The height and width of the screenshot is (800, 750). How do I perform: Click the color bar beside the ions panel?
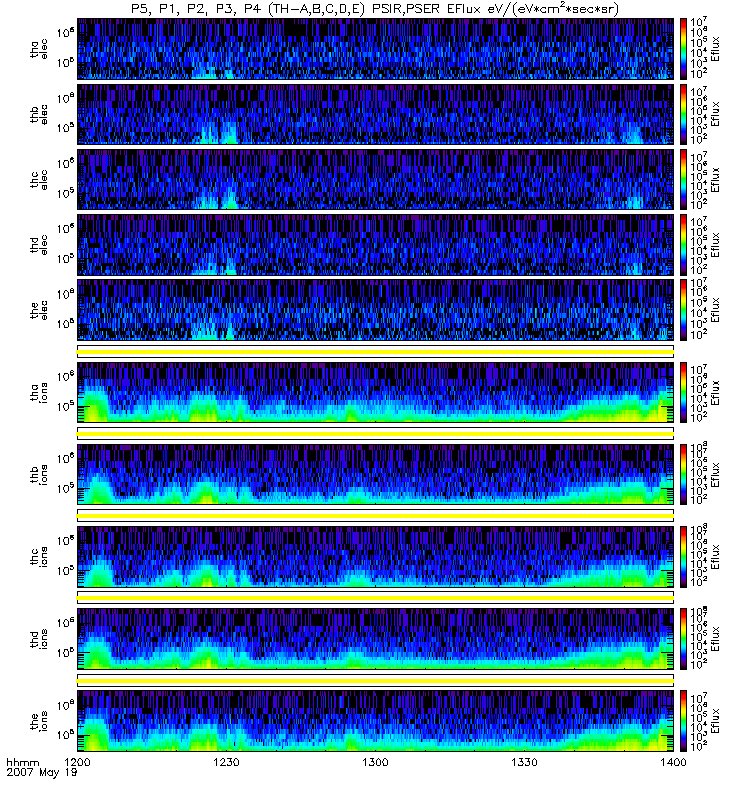click(x=684, y=721)
